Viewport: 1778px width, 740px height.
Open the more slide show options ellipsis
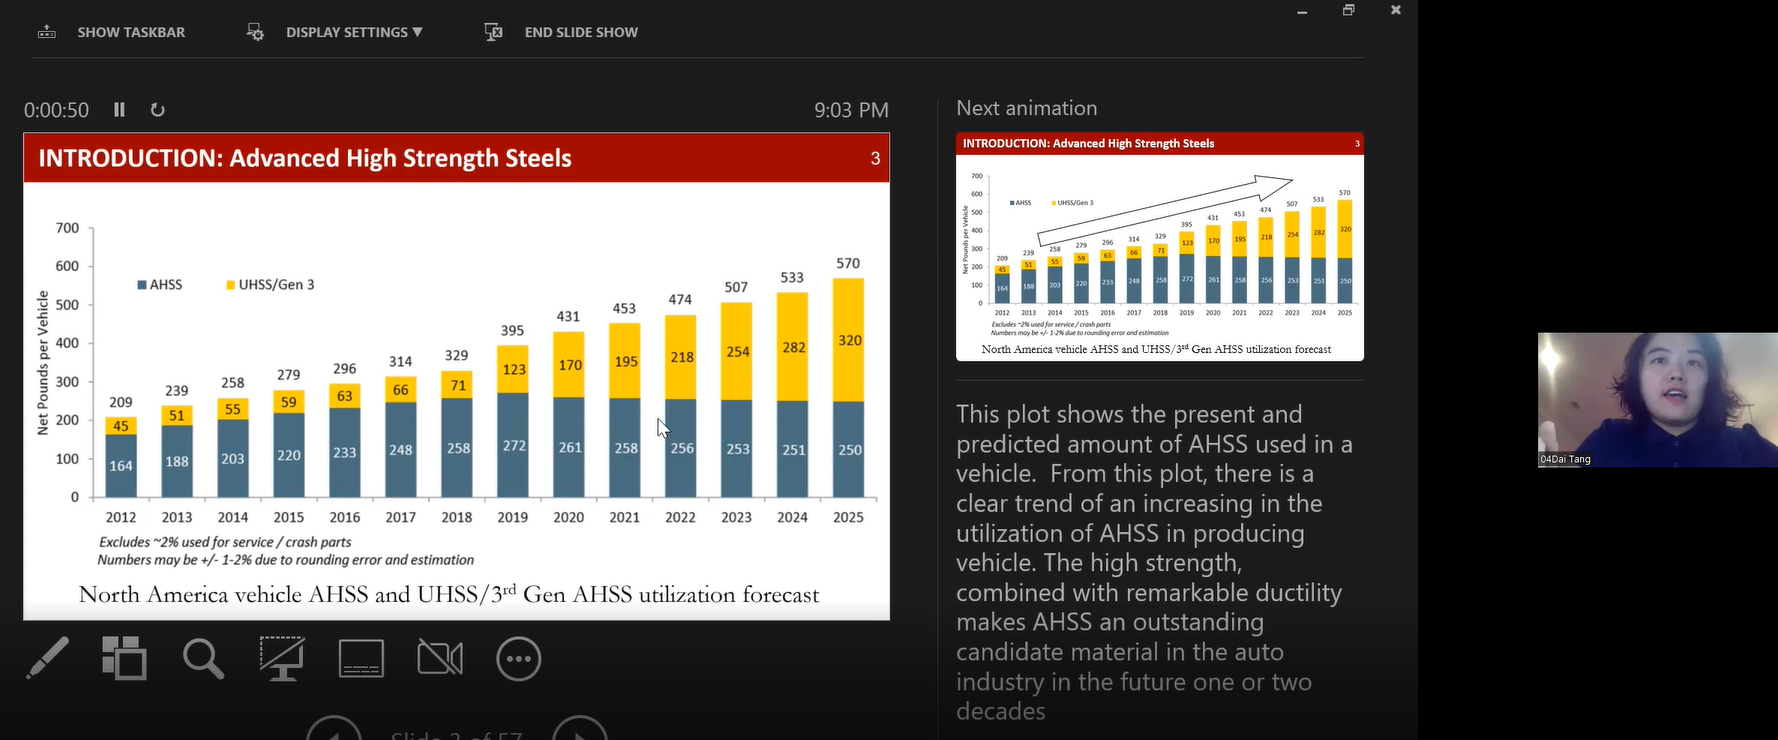(x=518, y=659)
